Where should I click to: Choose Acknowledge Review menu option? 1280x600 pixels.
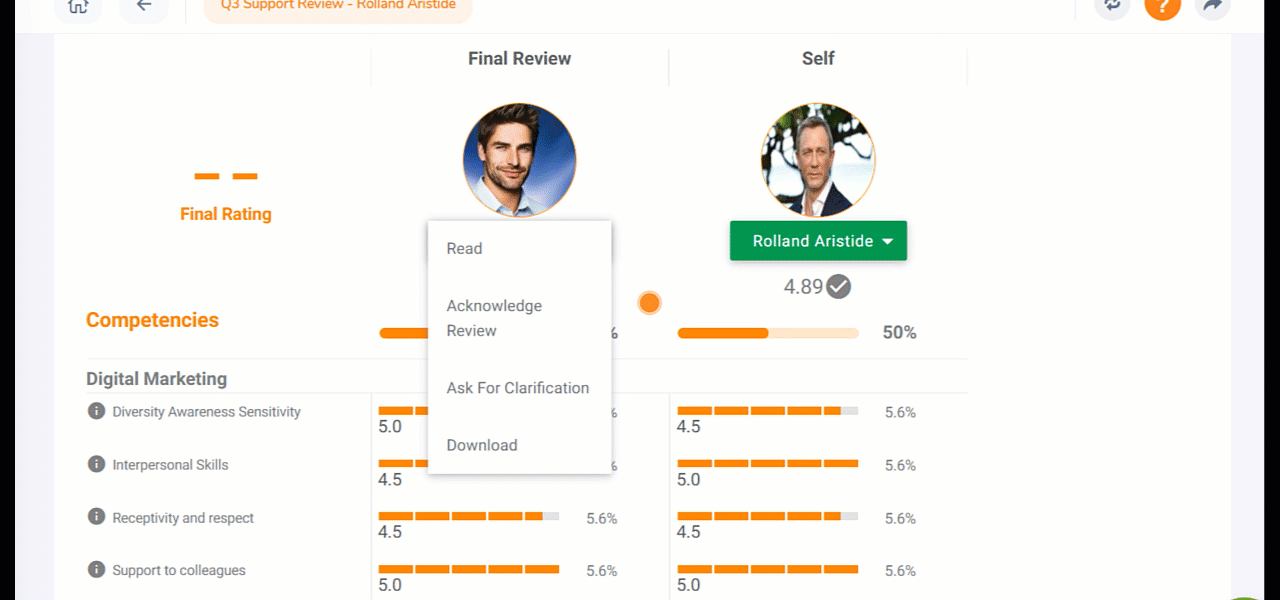pos(494,318)
